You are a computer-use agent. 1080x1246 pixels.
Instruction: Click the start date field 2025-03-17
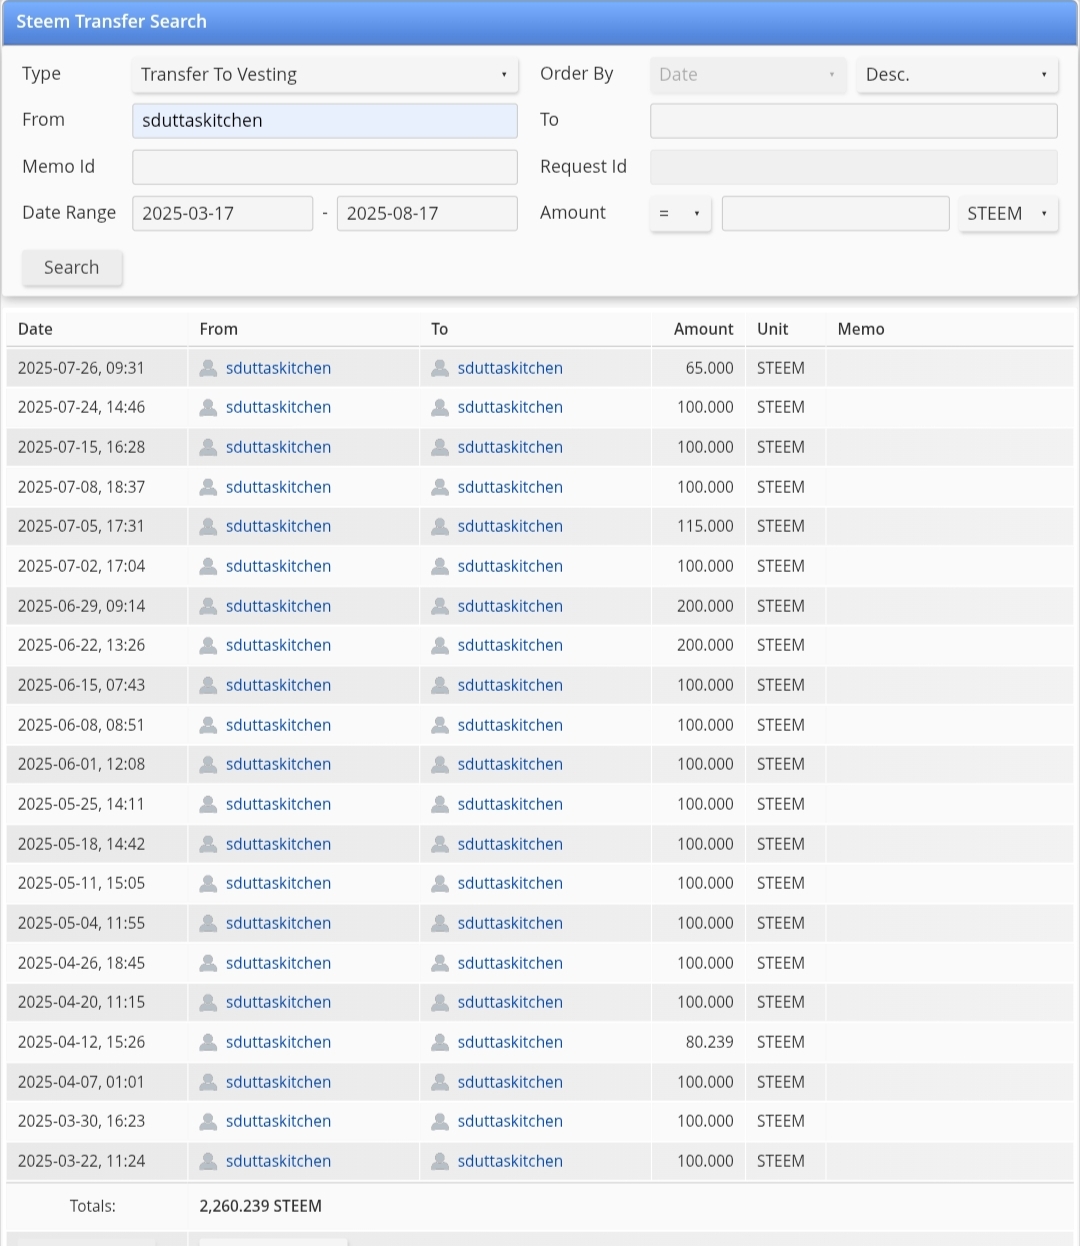coord(222,213)
